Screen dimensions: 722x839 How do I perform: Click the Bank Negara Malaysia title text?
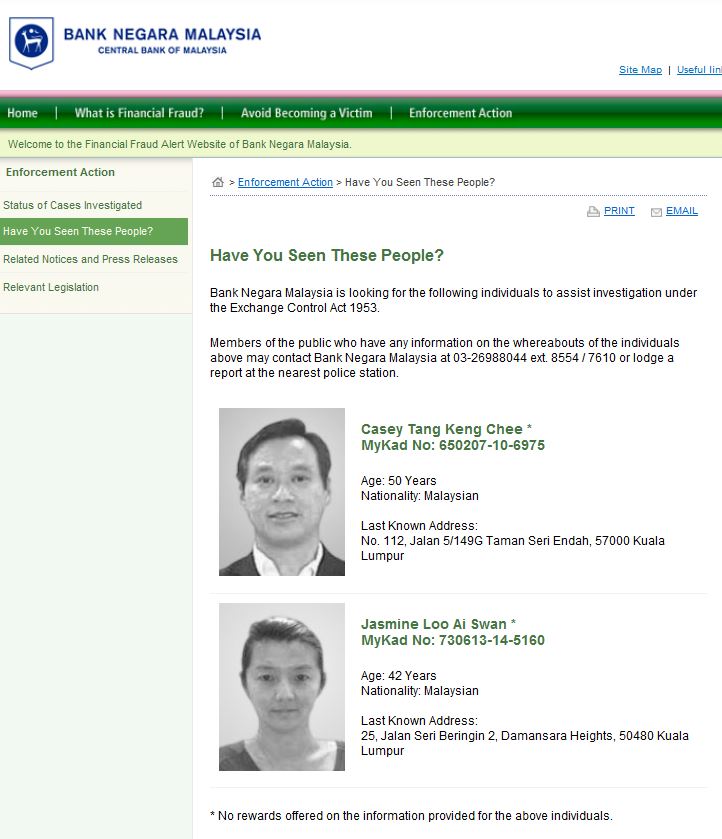point(162,34)
